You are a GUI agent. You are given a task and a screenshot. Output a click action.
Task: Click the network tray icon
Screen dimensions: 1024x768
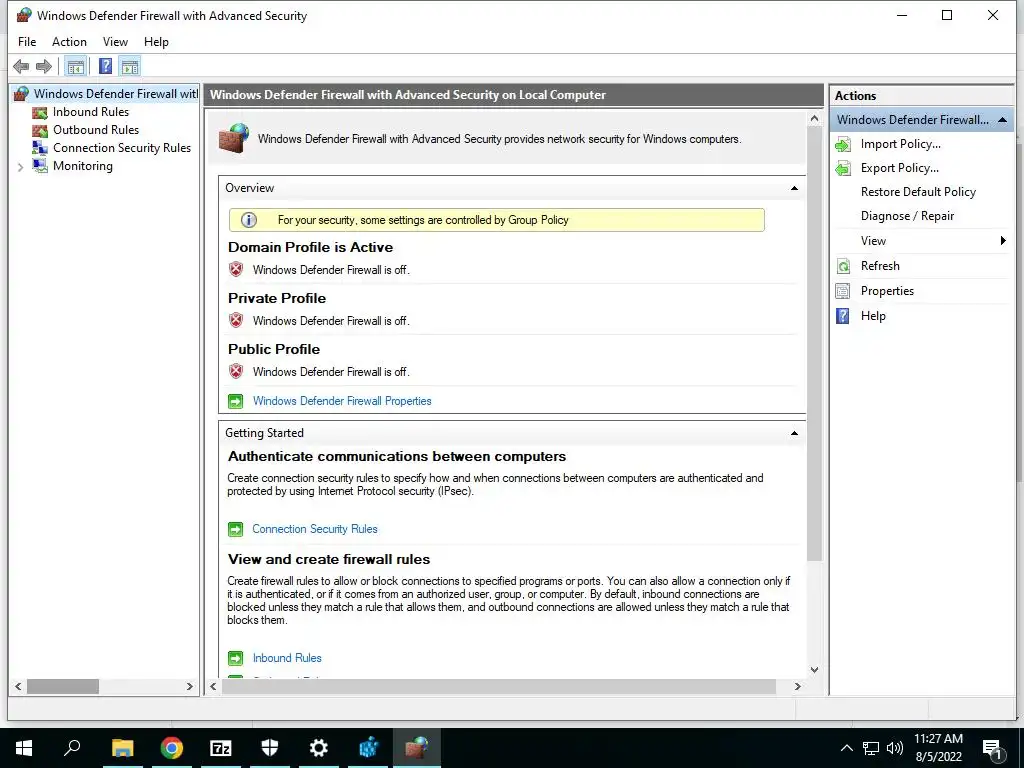[871, 748]
